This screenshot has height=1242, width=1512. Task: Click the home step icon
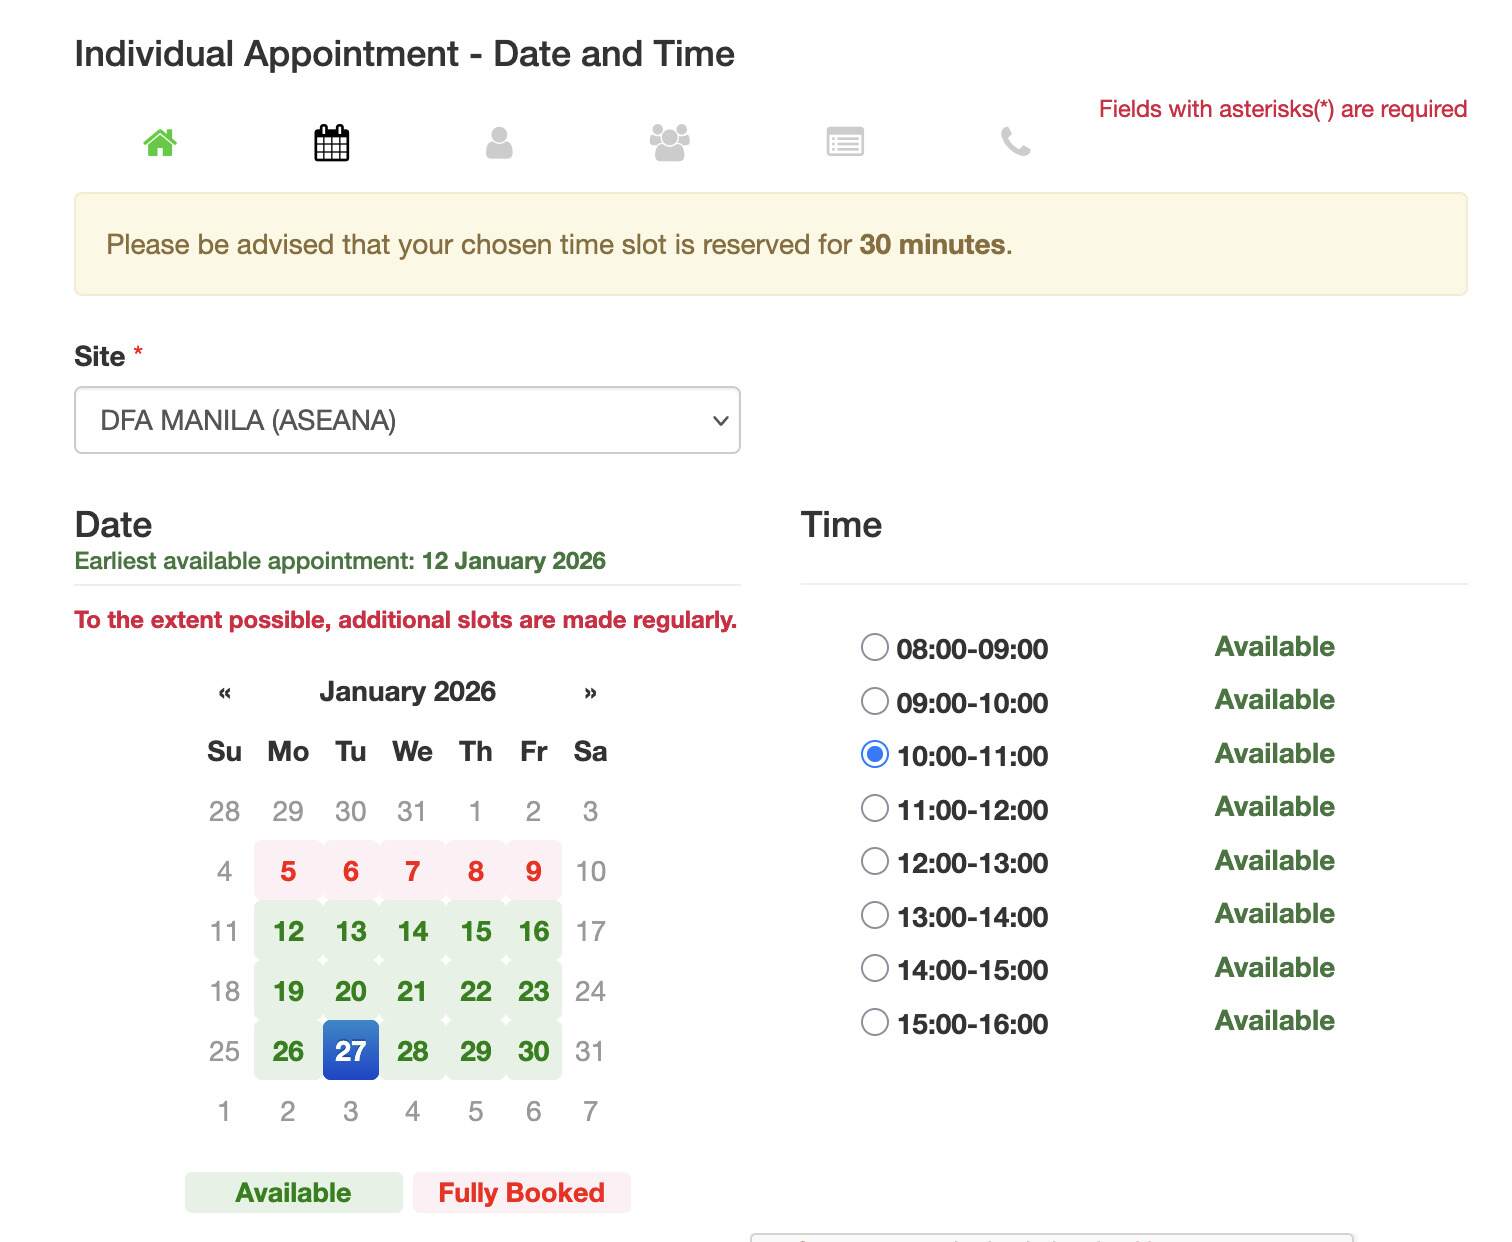(160, 142)
